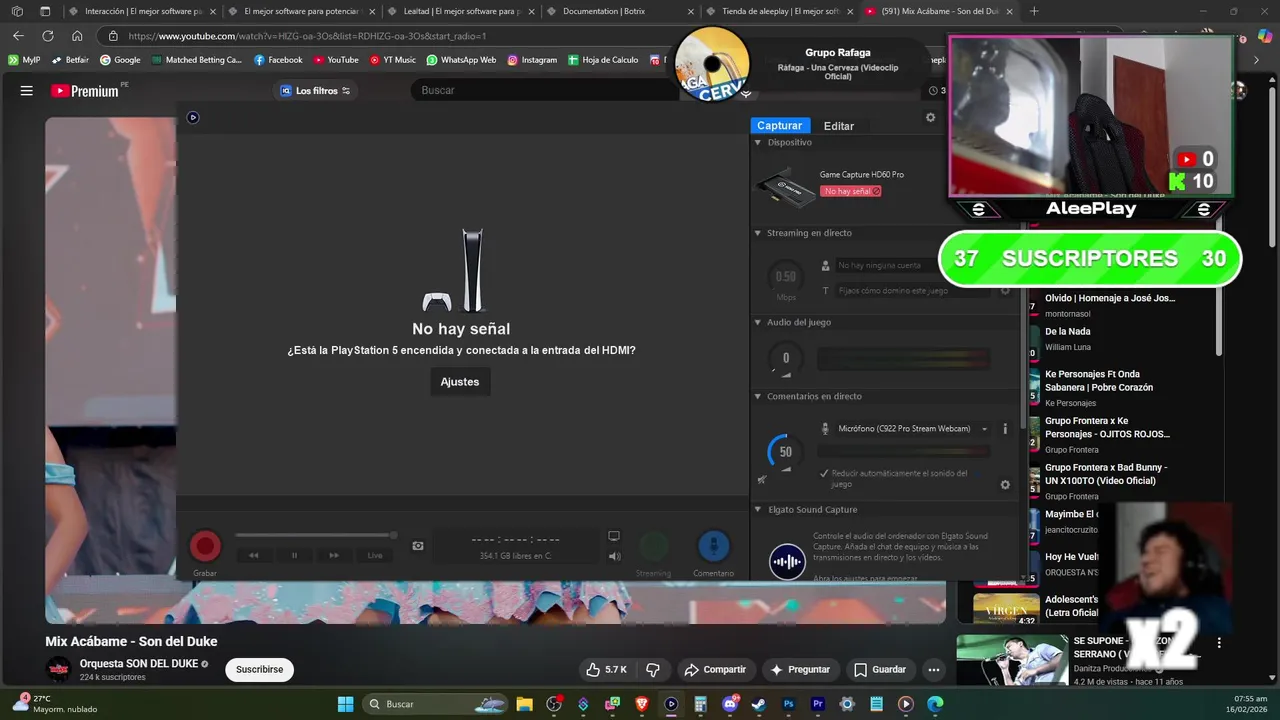This screenshot has width=1280, height=720.
Task: Click the Suscribirse button
Action: pyautogui.click(x=259, y=669)
